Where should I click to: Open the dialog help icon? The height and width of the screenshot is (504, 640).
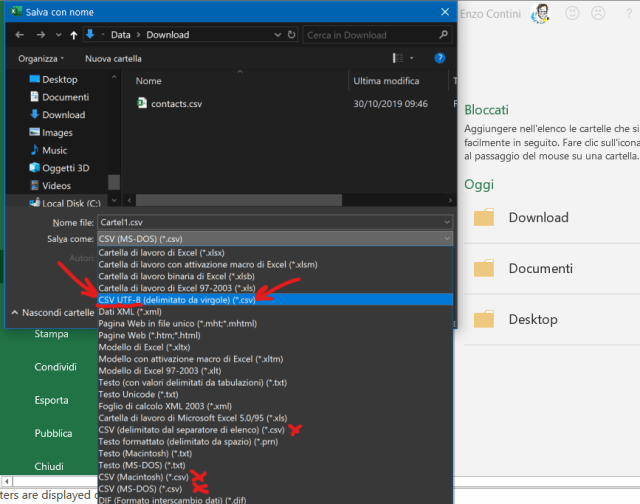pyautogui.click(x=439, y=59)
